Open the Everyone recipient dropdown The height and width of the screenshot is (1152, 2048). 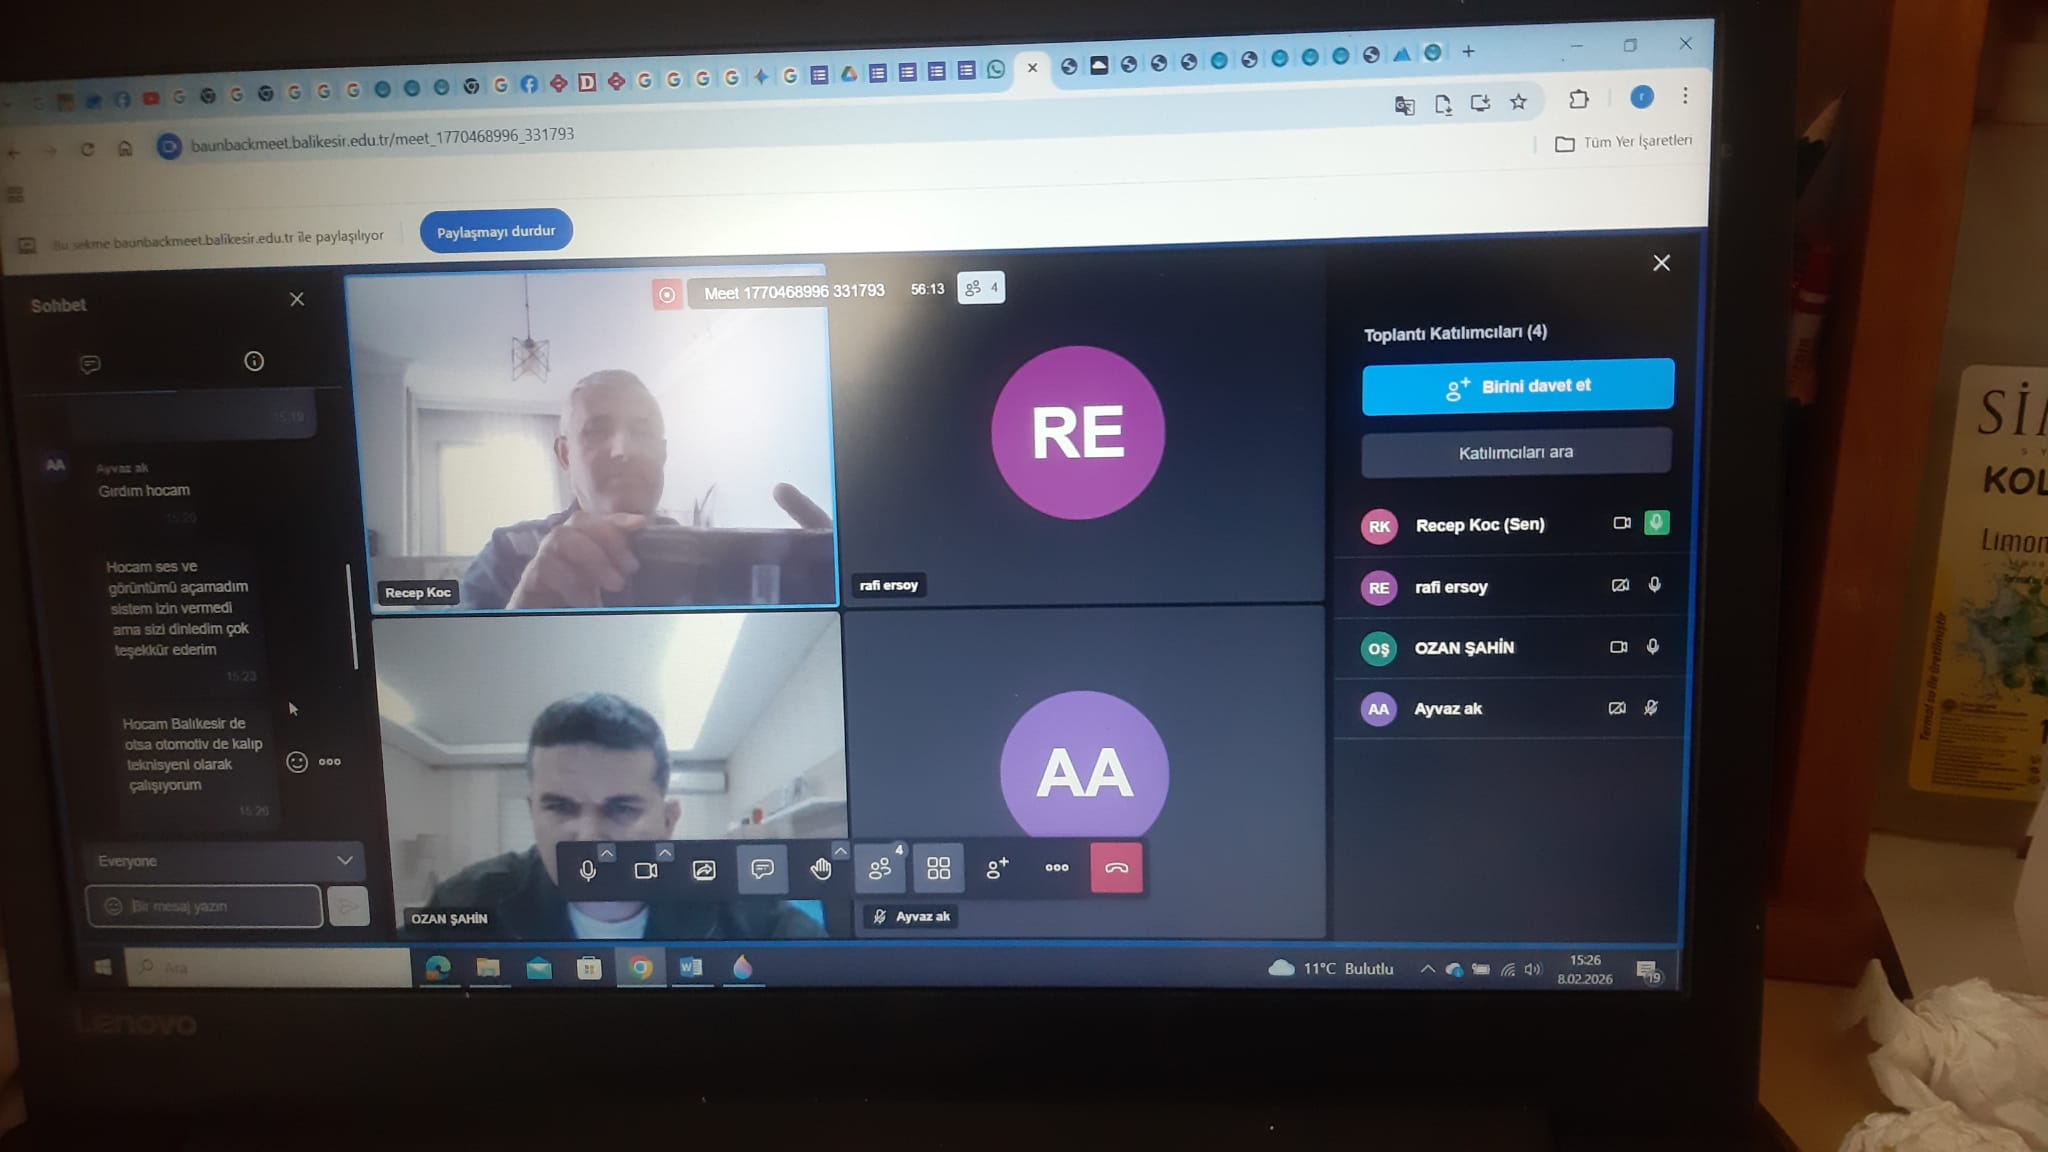[x=224, y=861]
